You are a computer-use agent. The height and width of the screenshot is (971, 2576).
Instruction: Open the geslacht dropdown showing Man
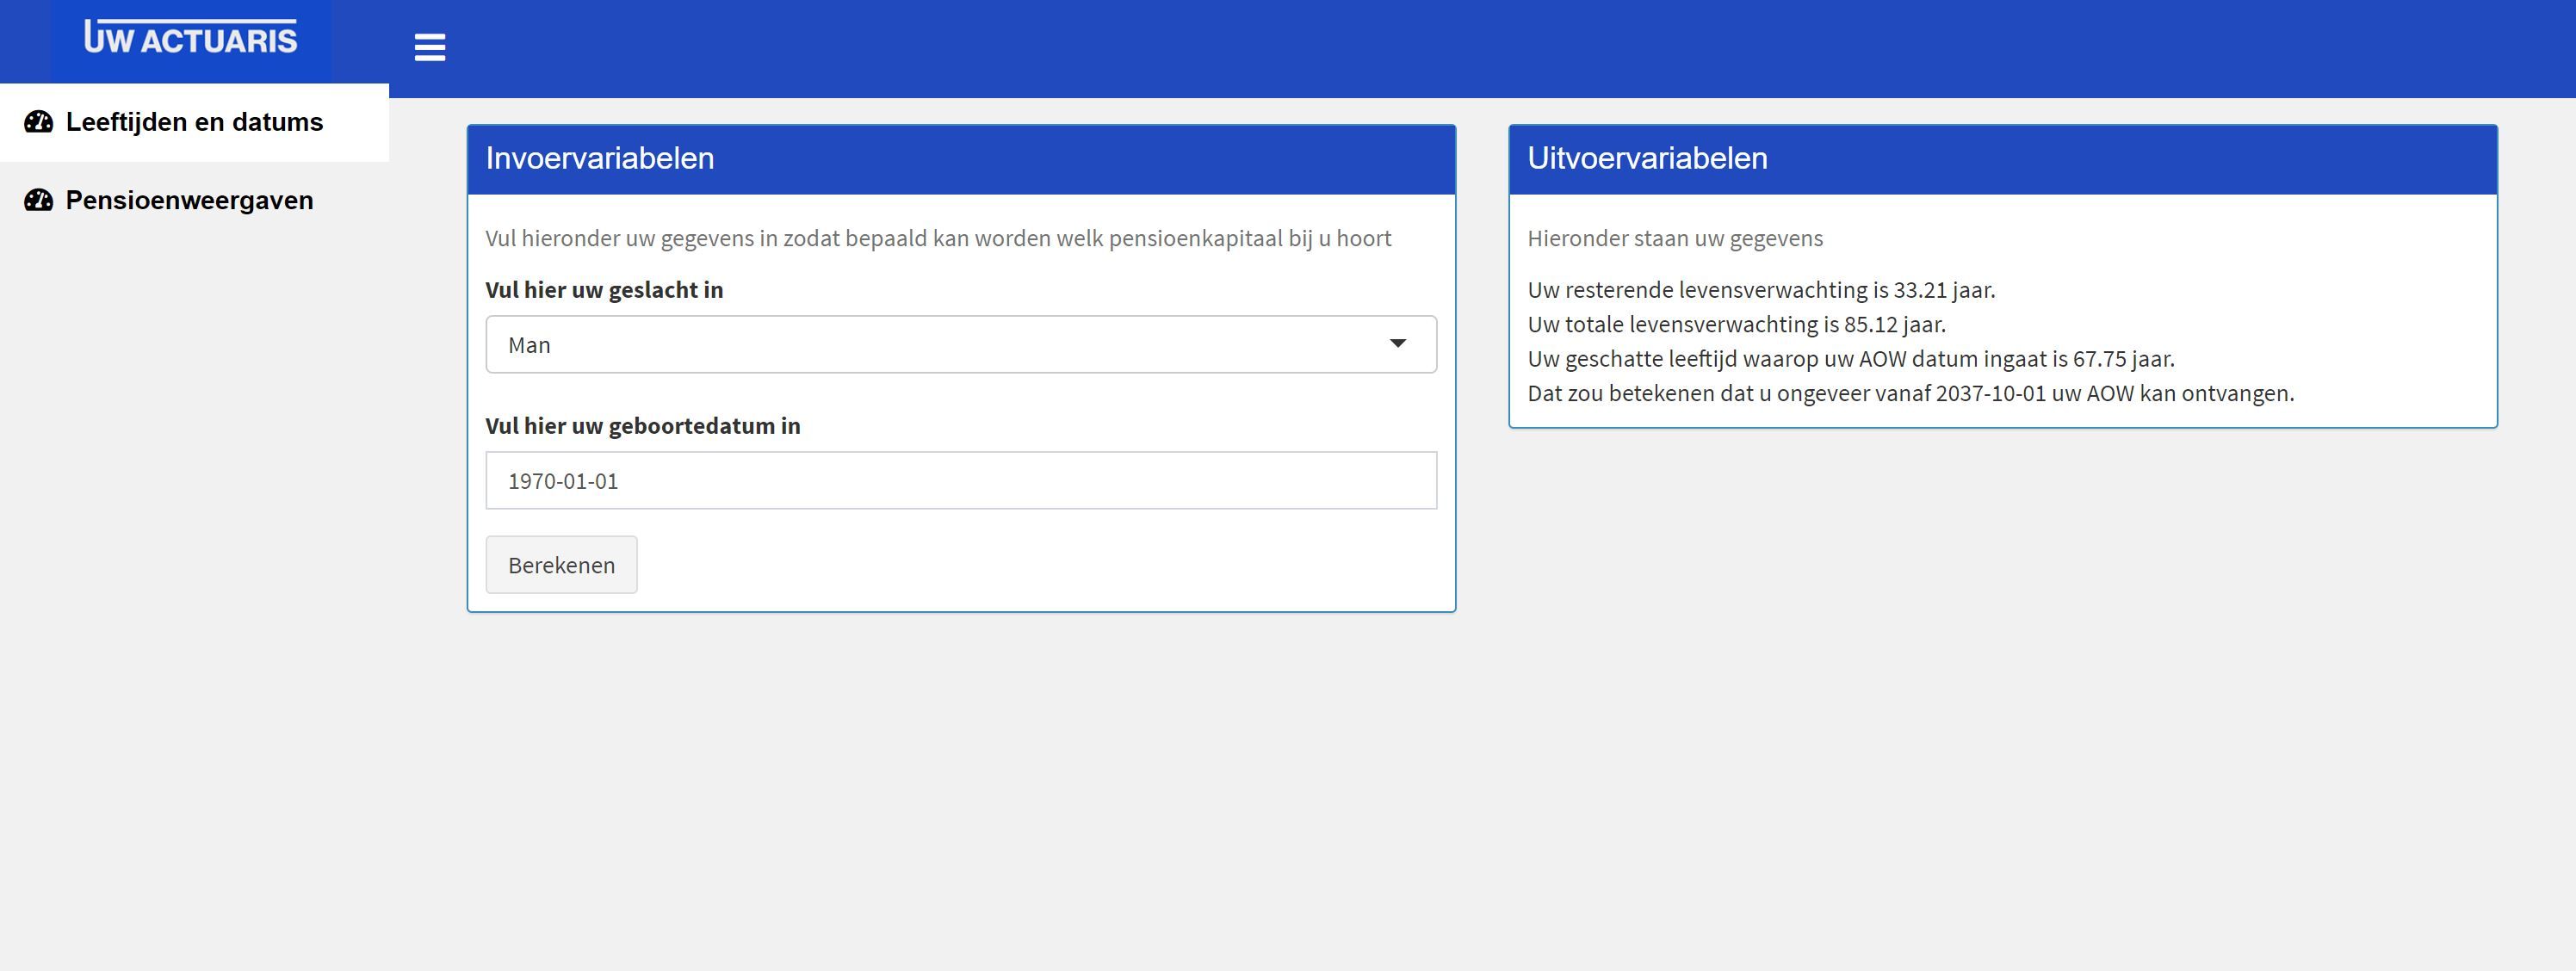coord(940,345)
